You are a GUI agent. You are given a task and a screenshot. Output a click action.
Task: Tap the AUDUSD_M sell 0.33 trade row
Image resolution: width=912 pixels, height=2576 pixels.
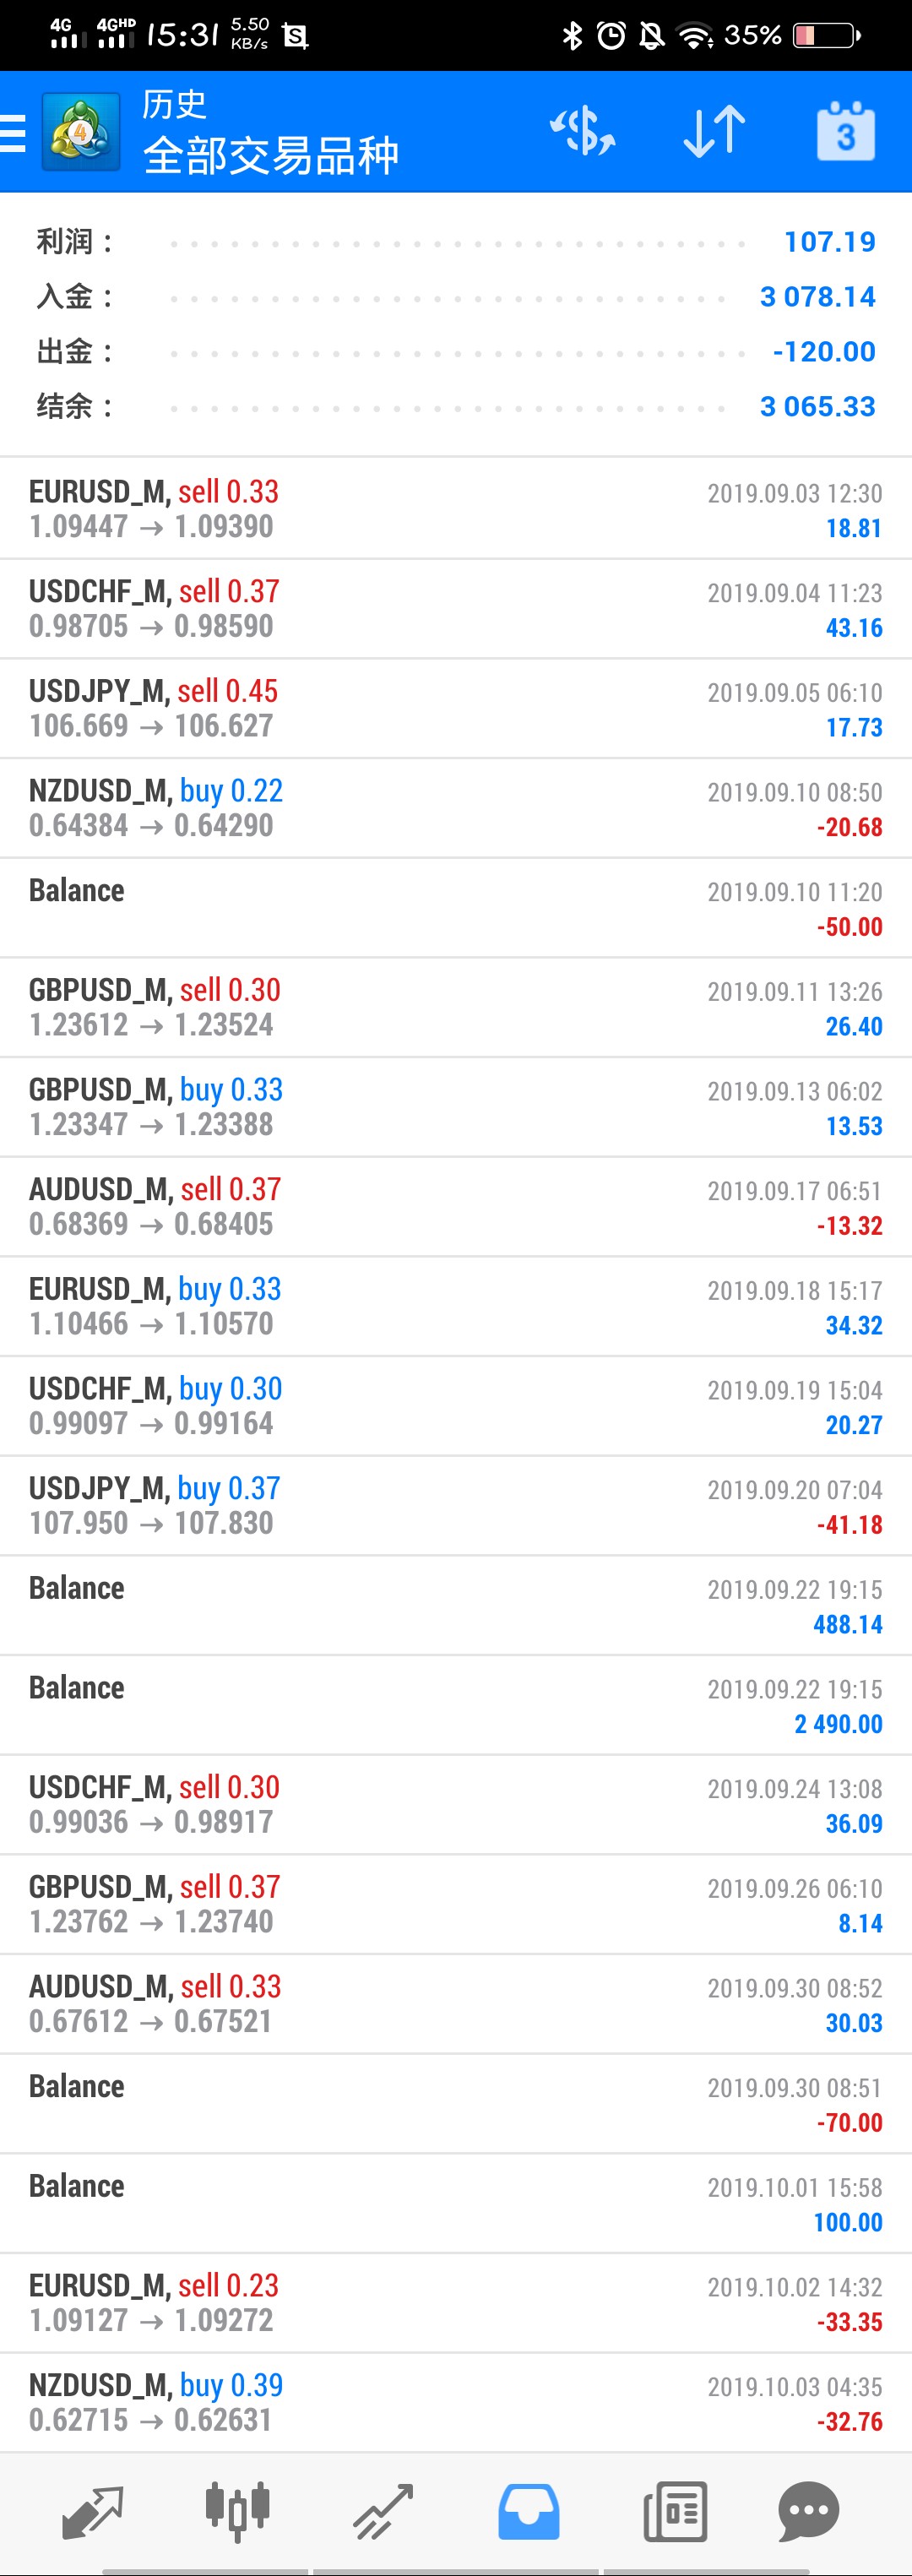[x=456, y=2004]
